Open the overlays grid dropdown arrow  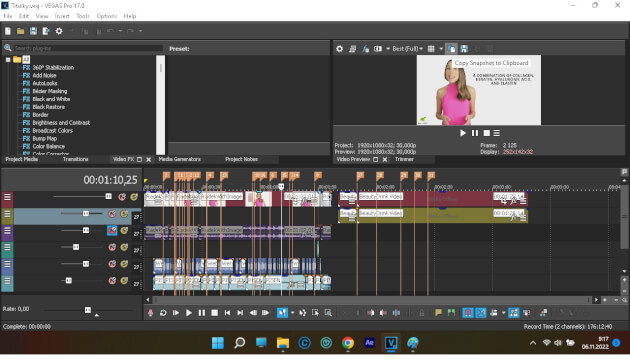(x=441, y=49)
